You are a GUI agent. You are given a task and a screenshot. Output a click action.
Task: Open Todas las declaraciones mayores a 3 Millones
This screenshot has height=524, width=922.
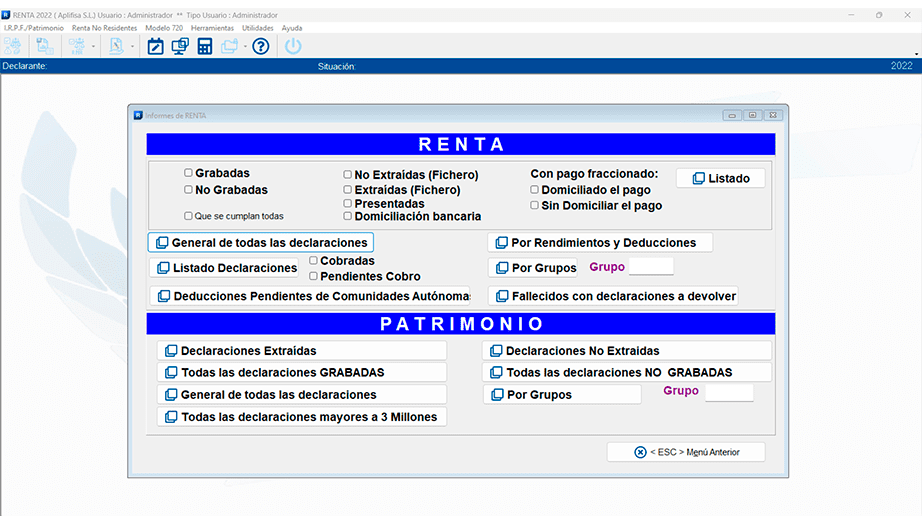pos(302,417)
